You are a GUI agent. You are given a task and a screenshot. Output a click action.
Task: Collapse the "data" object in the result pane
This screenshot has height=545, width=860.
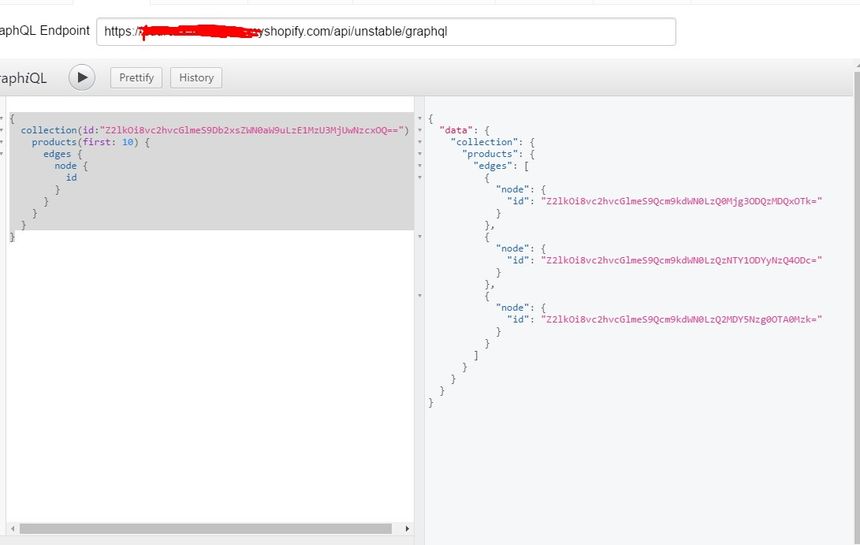(420, 131)
